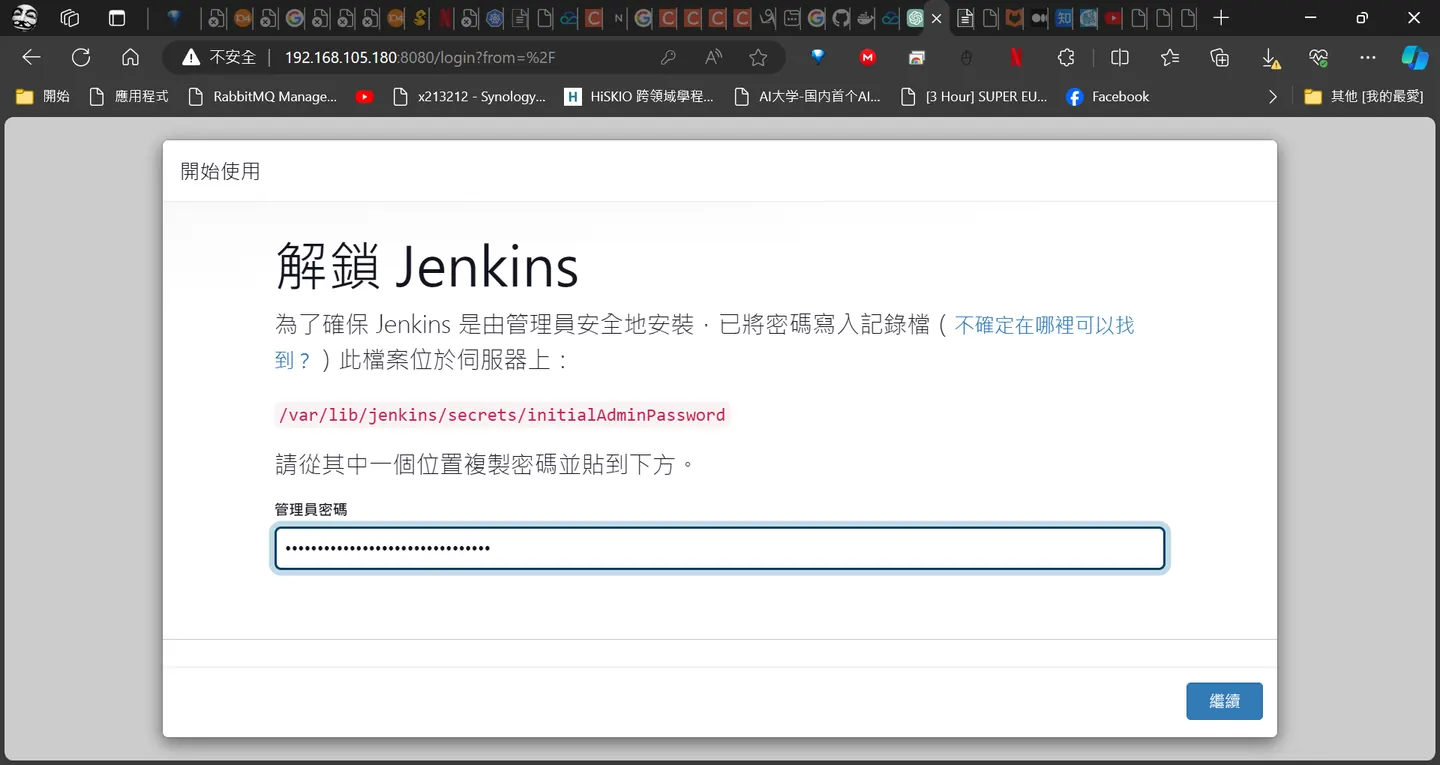
Task: Open the Facebook bookmark
Action: tap(1108, 97)
